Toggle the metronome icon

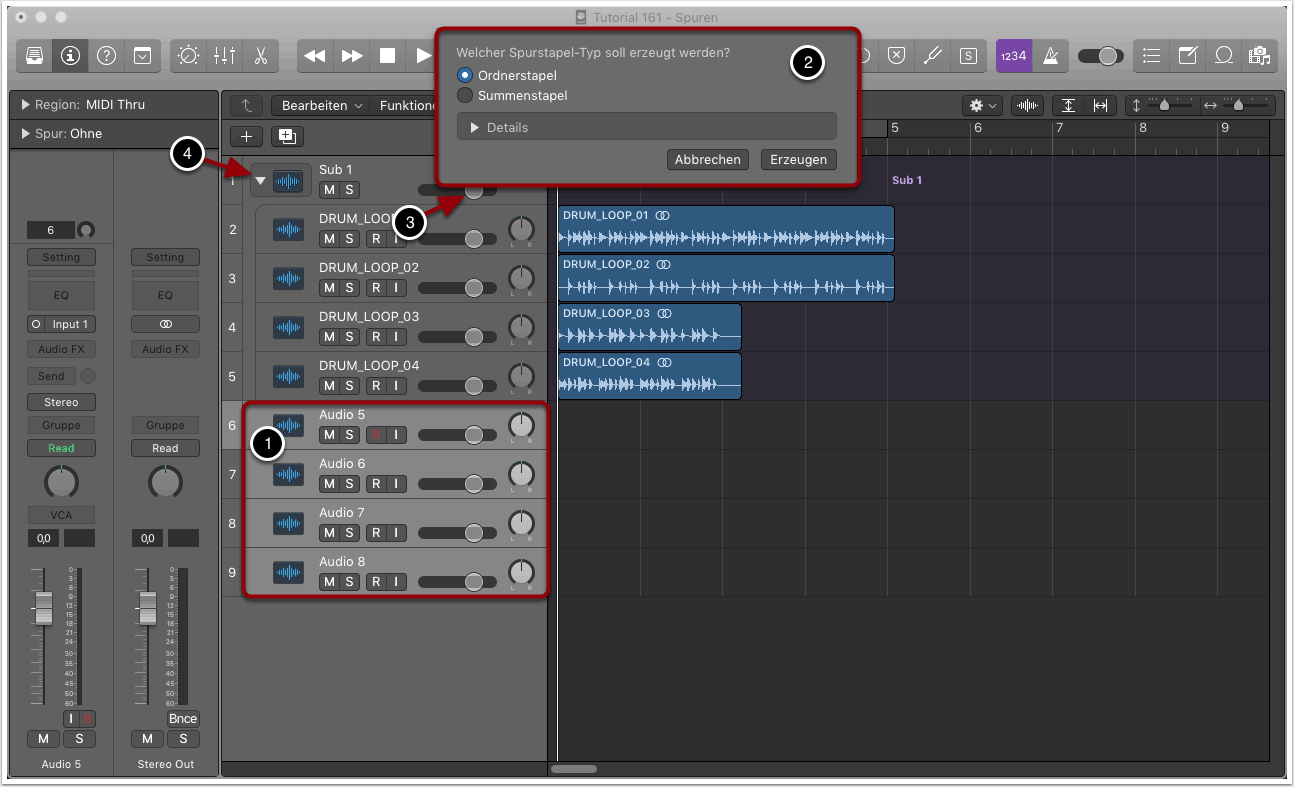(x=1051, y=56)
